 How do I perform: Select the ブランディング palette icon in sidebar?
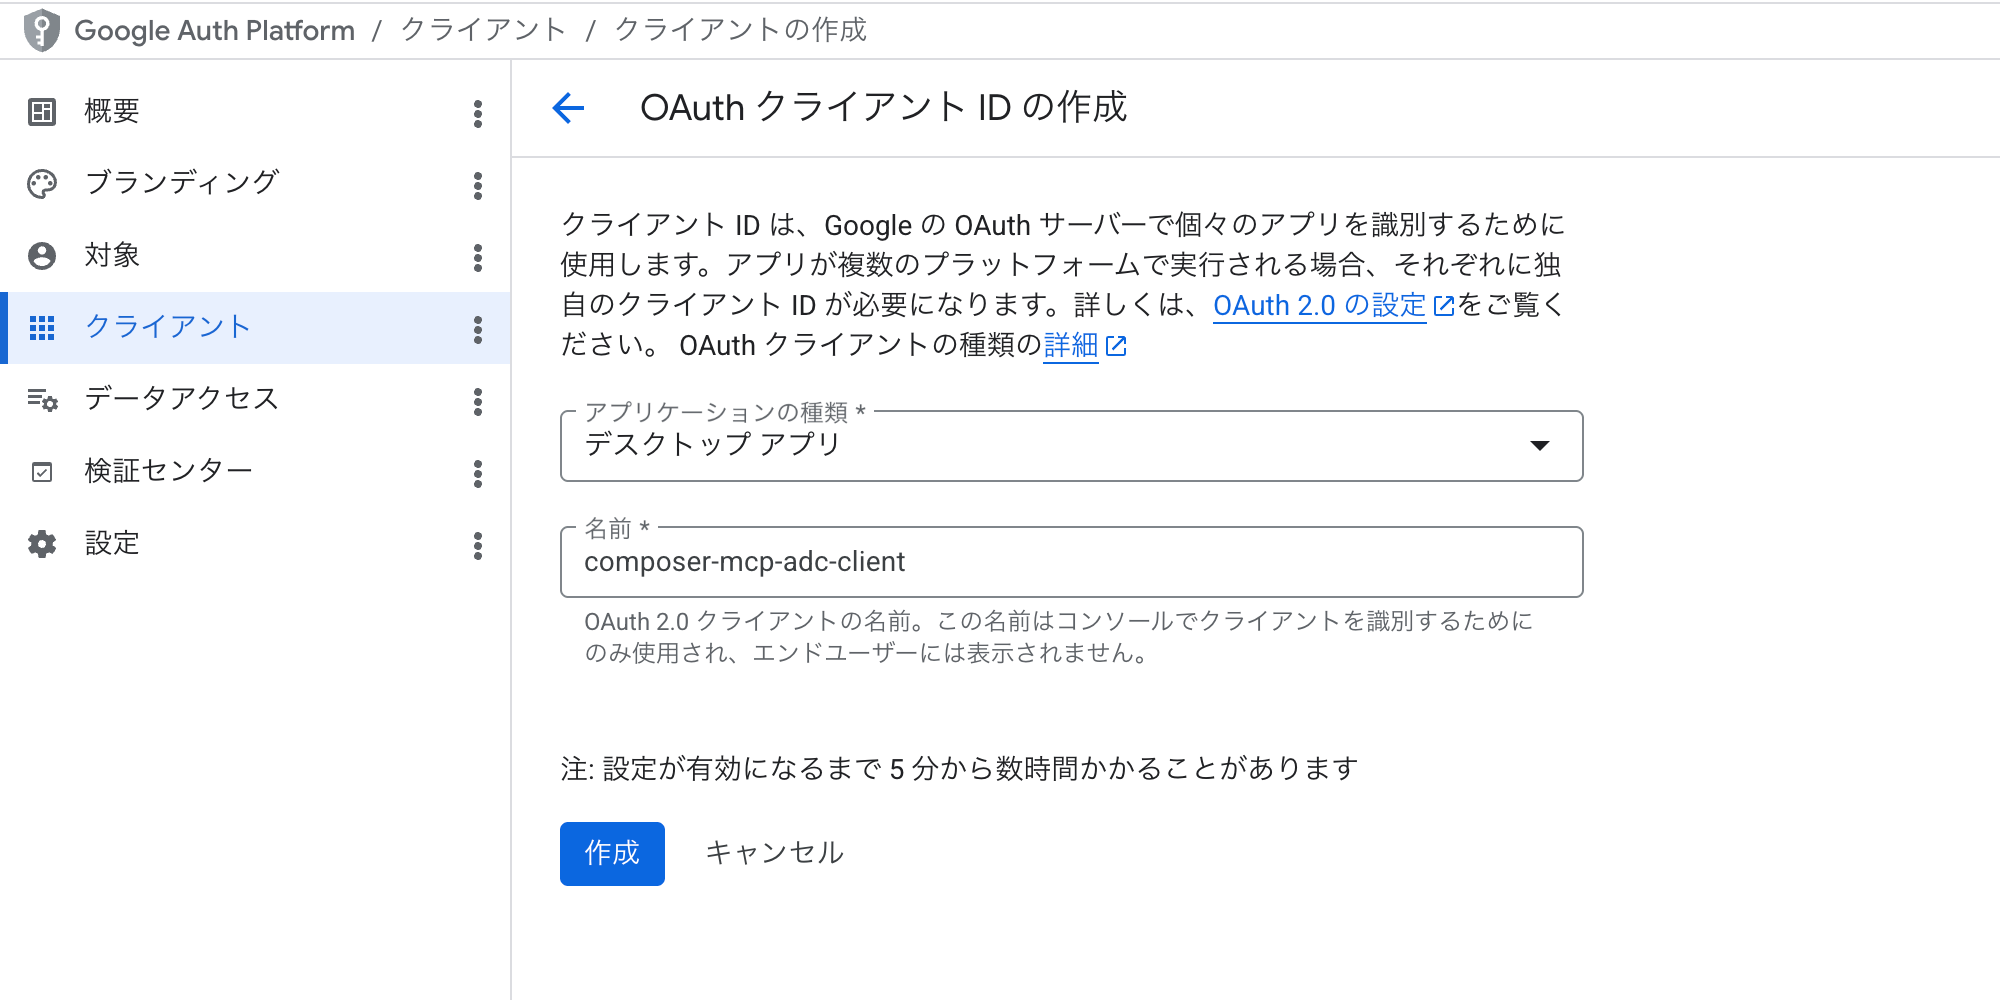41,183
